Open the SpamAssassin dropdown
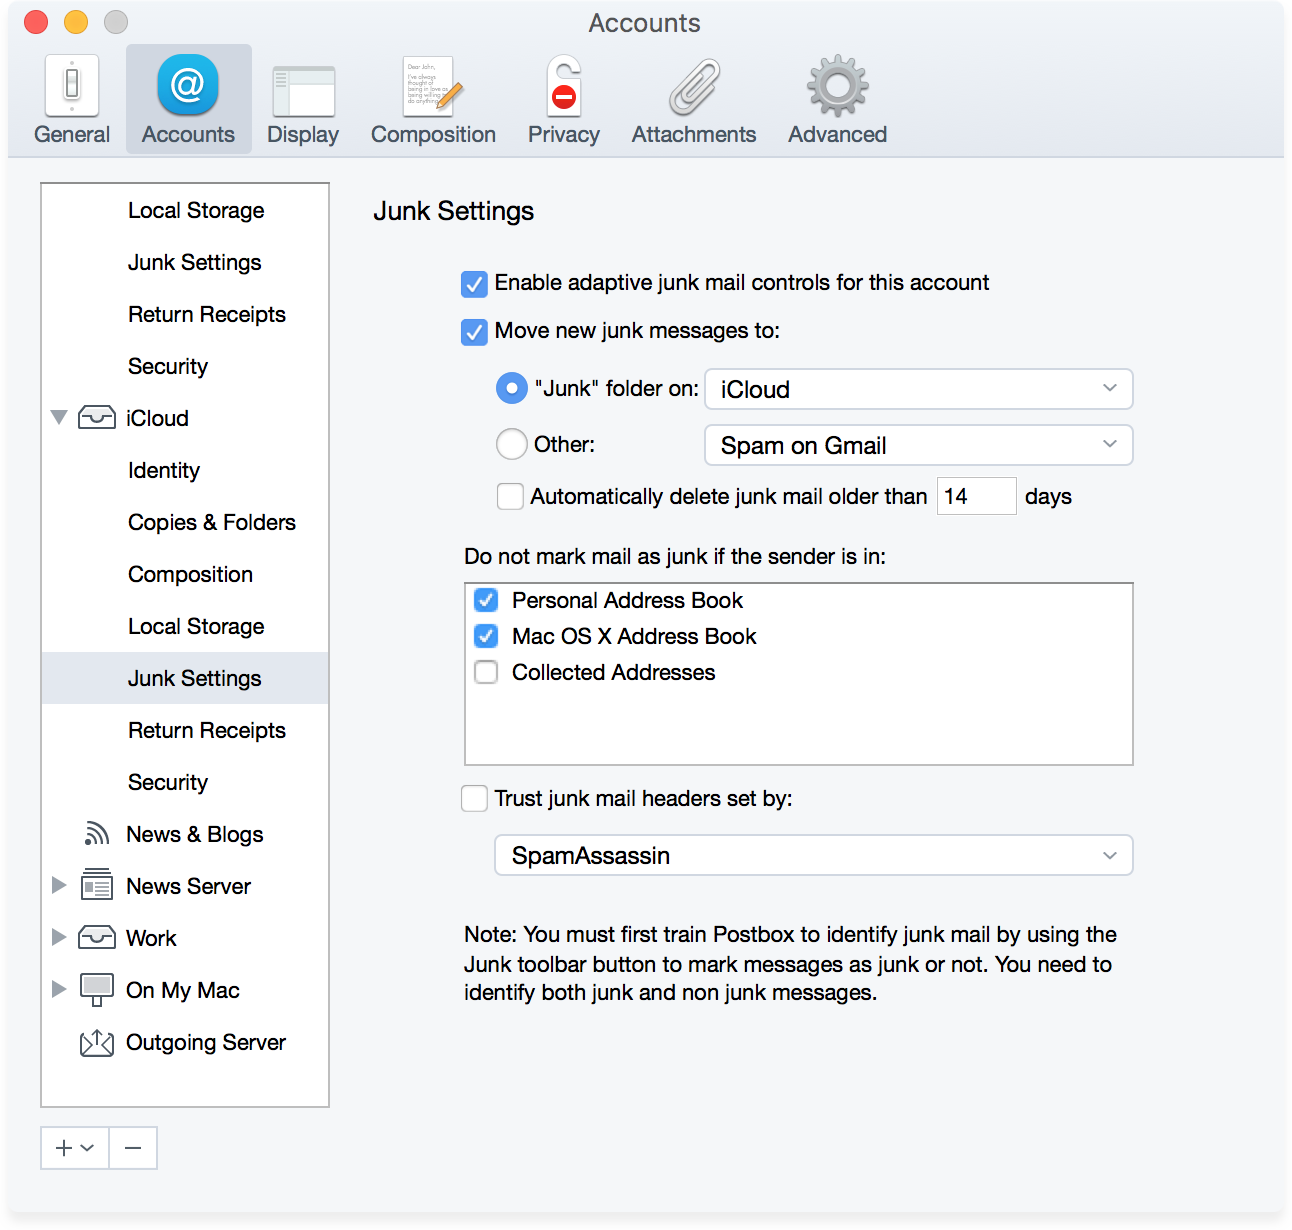 click(x=814, y=855)
